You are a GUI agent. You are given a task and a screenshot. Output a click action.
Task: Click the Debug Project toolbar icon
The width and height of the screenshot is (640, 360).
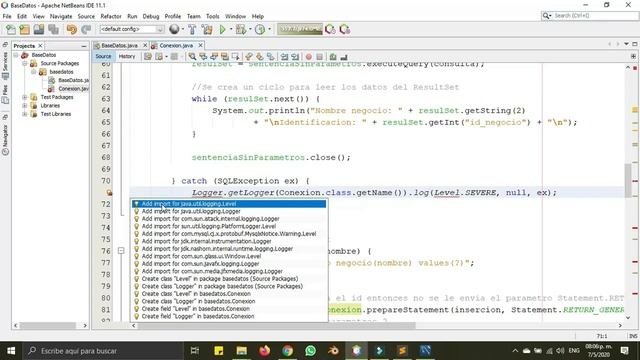click(x=241, y=29)
